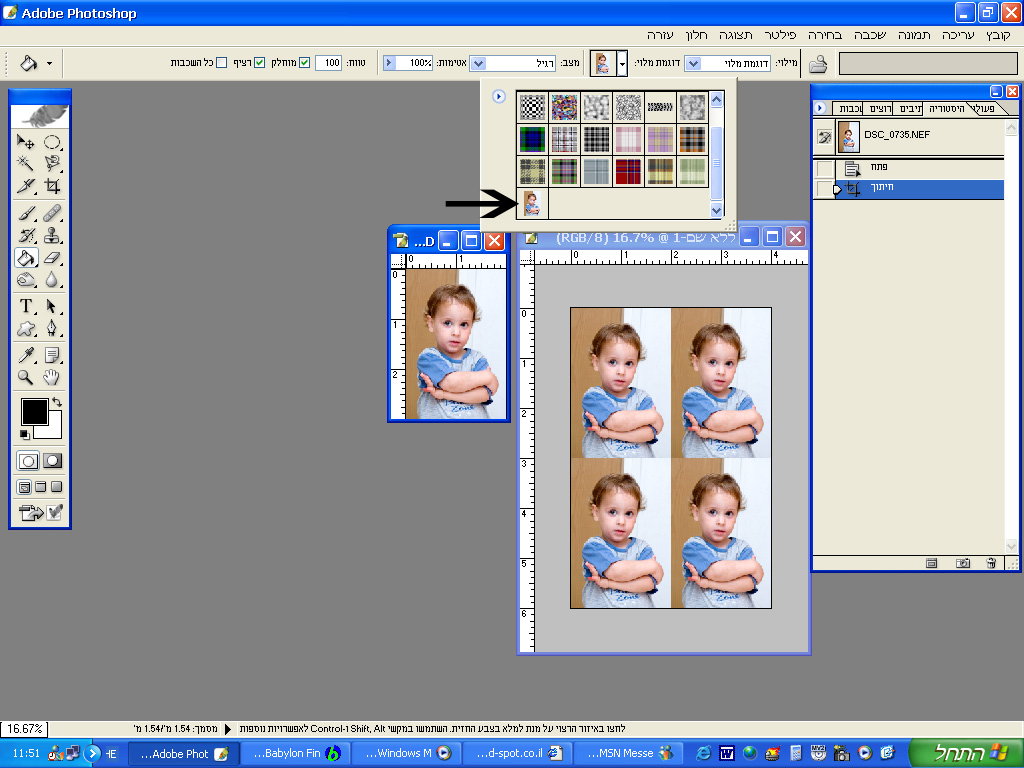Switch to the נתיבים tab
Screen dimensions: 1024x768
pyautogui.click(x=910, y=108)
